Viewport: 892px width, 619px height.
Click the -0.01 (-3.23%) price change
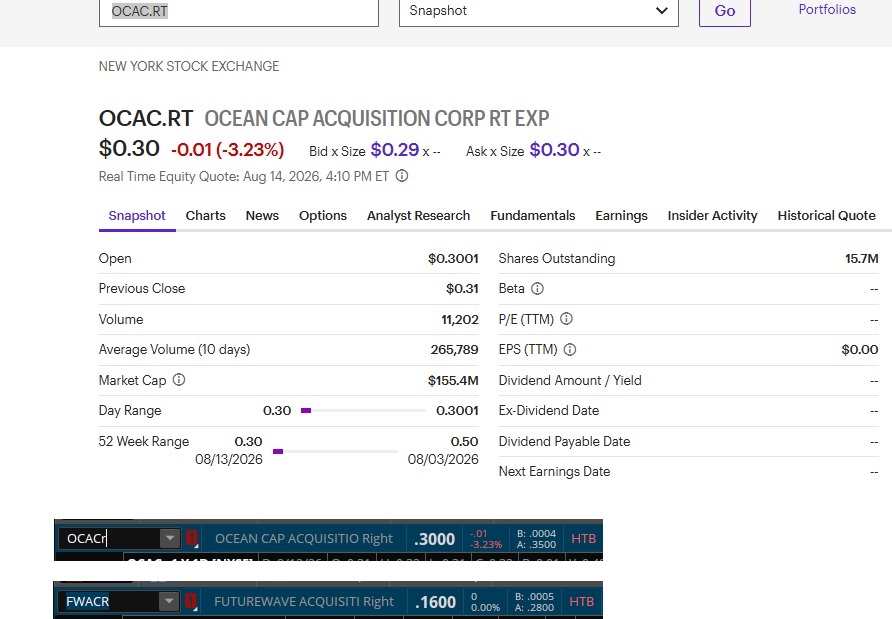tap(228, 150)
